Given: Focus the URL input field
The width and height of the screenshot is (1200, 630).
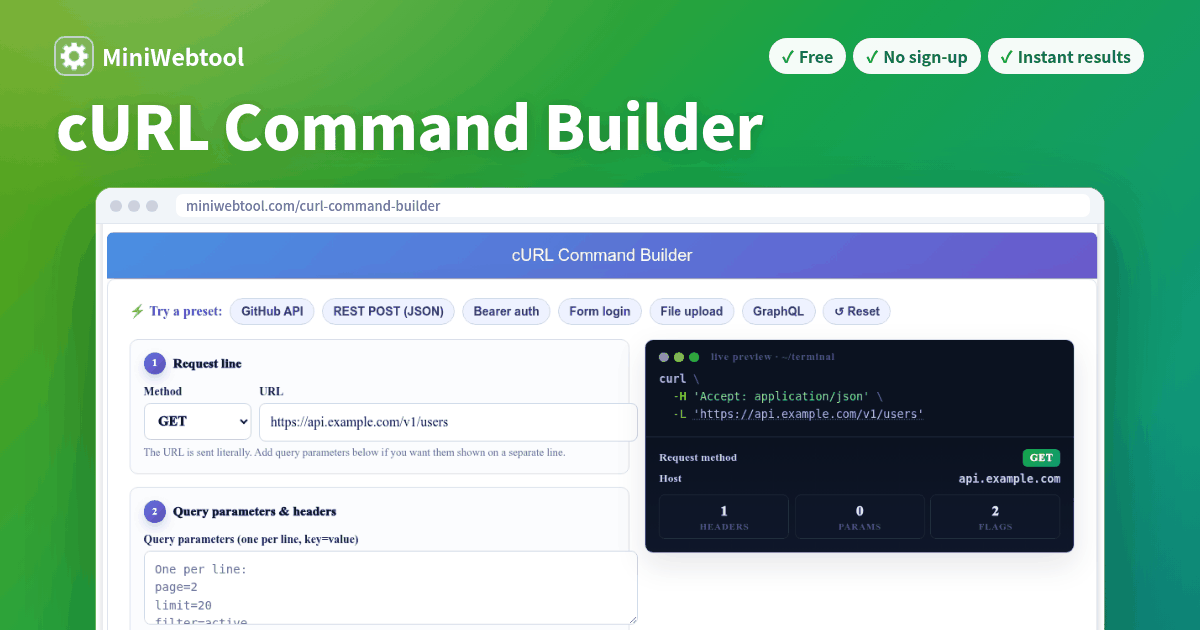Looking at the screenshot, I should pos(448,422).
